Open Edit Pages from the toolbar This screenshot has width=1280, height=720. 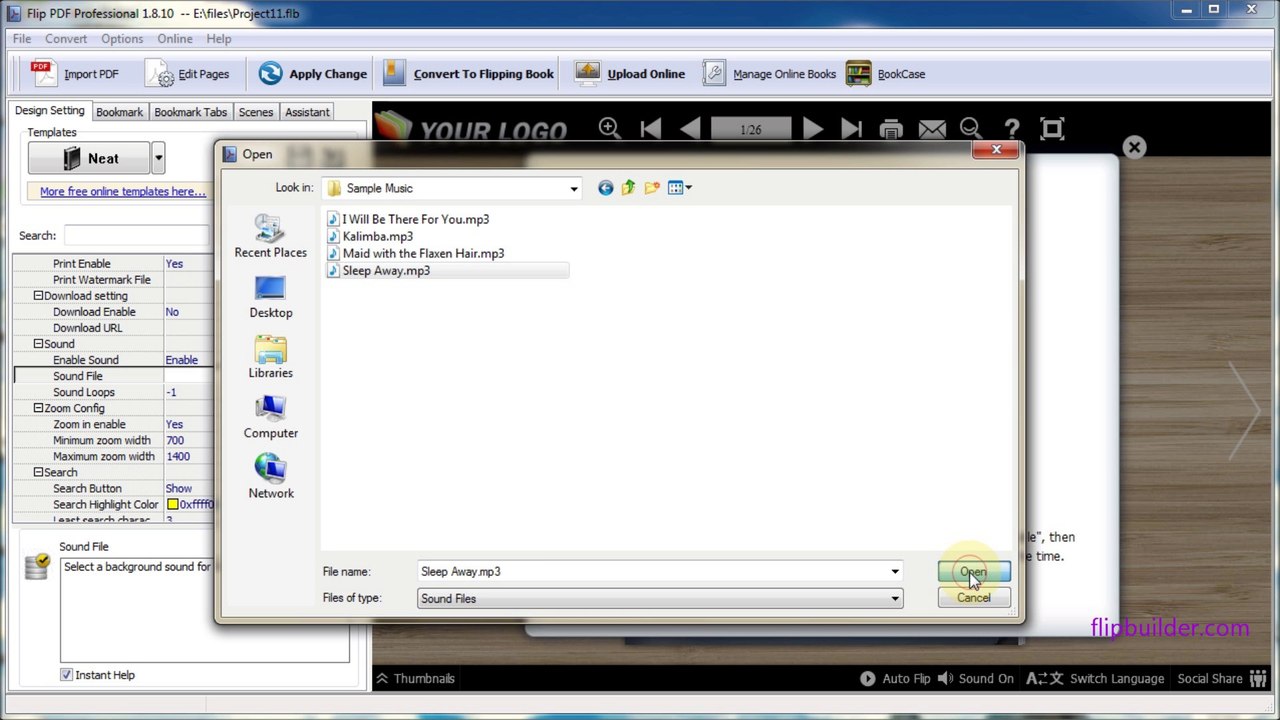click(188, 74)
